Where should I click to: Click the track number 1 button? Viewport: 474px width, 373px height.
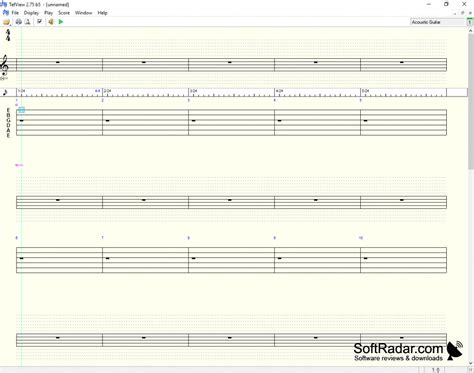point(470,22)
